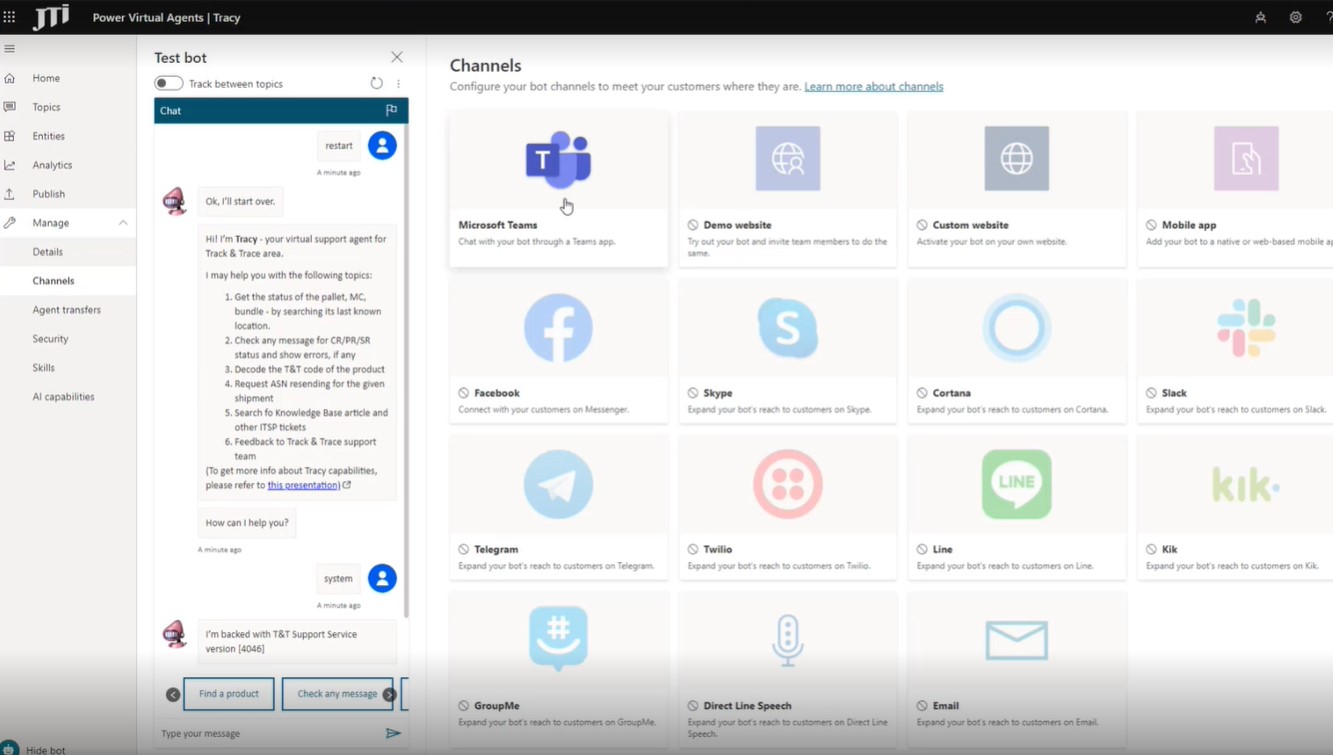Open the Custom website channel tile
This screenshot has height=755, width=1333.
click(x=1017, y=189)
